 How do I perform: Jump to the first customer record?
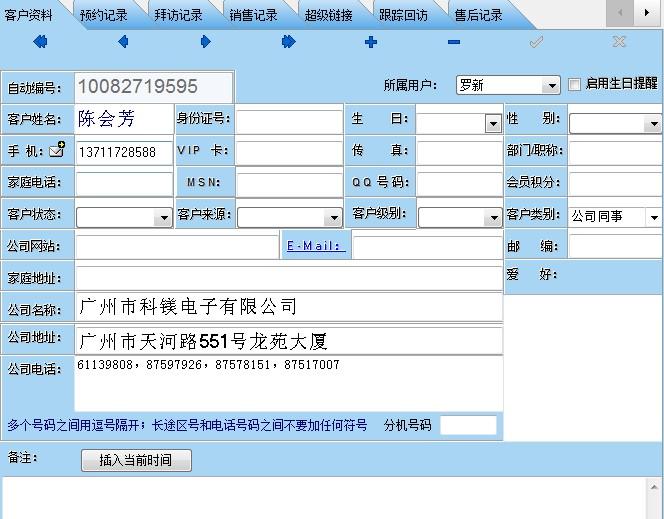(41, 42)
